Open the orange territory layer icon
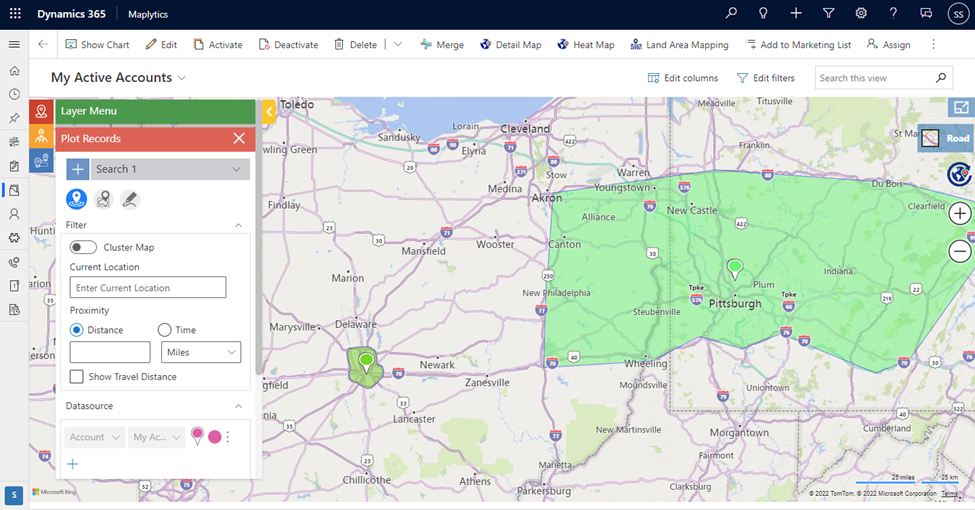Screen dimensions: 975x510 (x=41, y=136)
